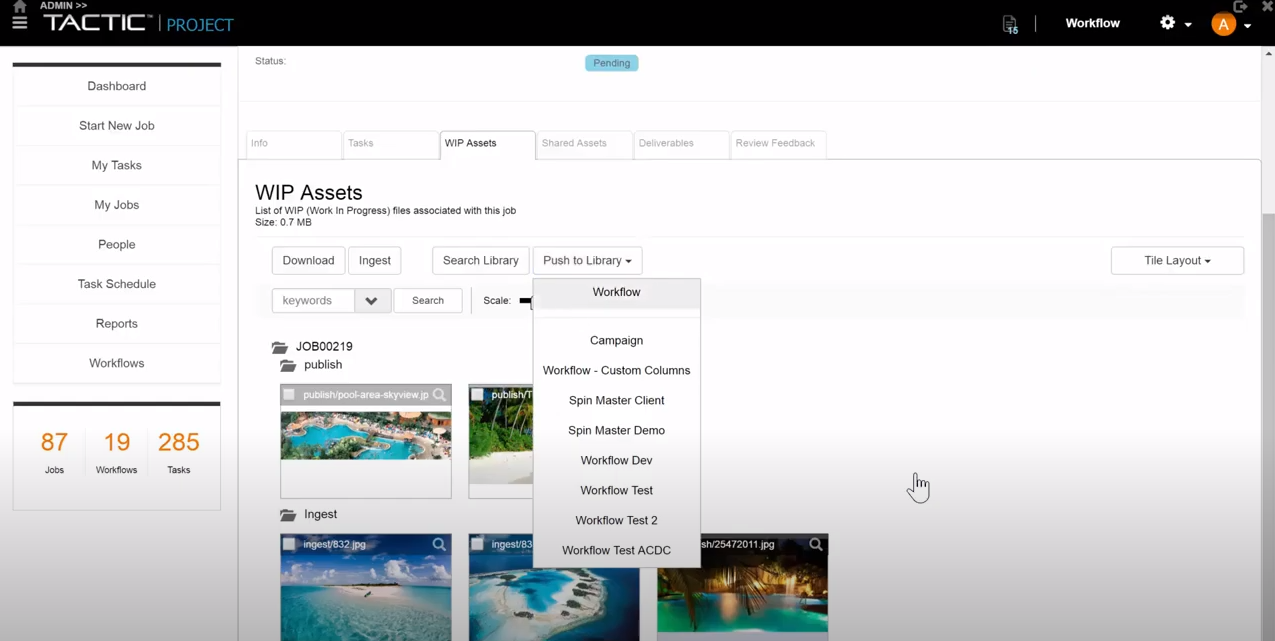Select the ingest/25472011.jpg checkbox
Screen dimensions: 1275x641
click(x=668, y=544)
